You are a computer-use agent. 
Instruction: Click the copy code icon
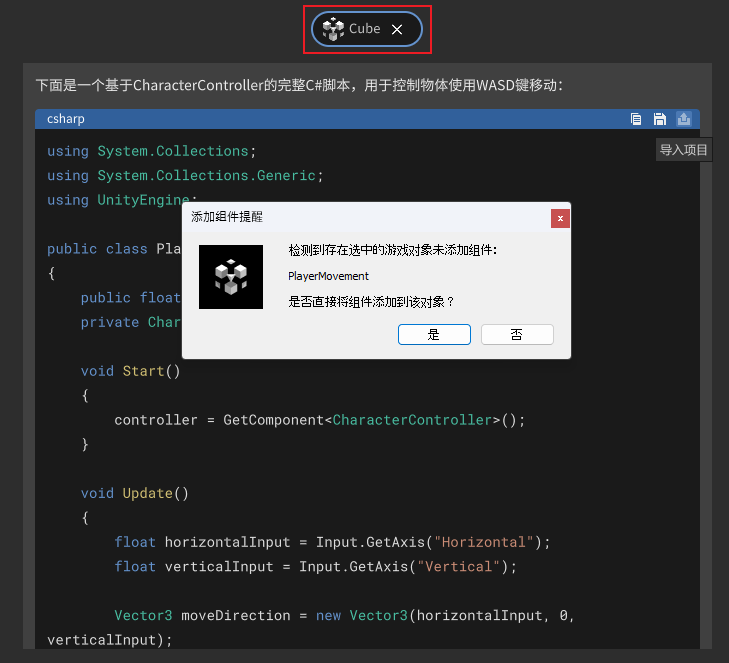click(636, 119)
